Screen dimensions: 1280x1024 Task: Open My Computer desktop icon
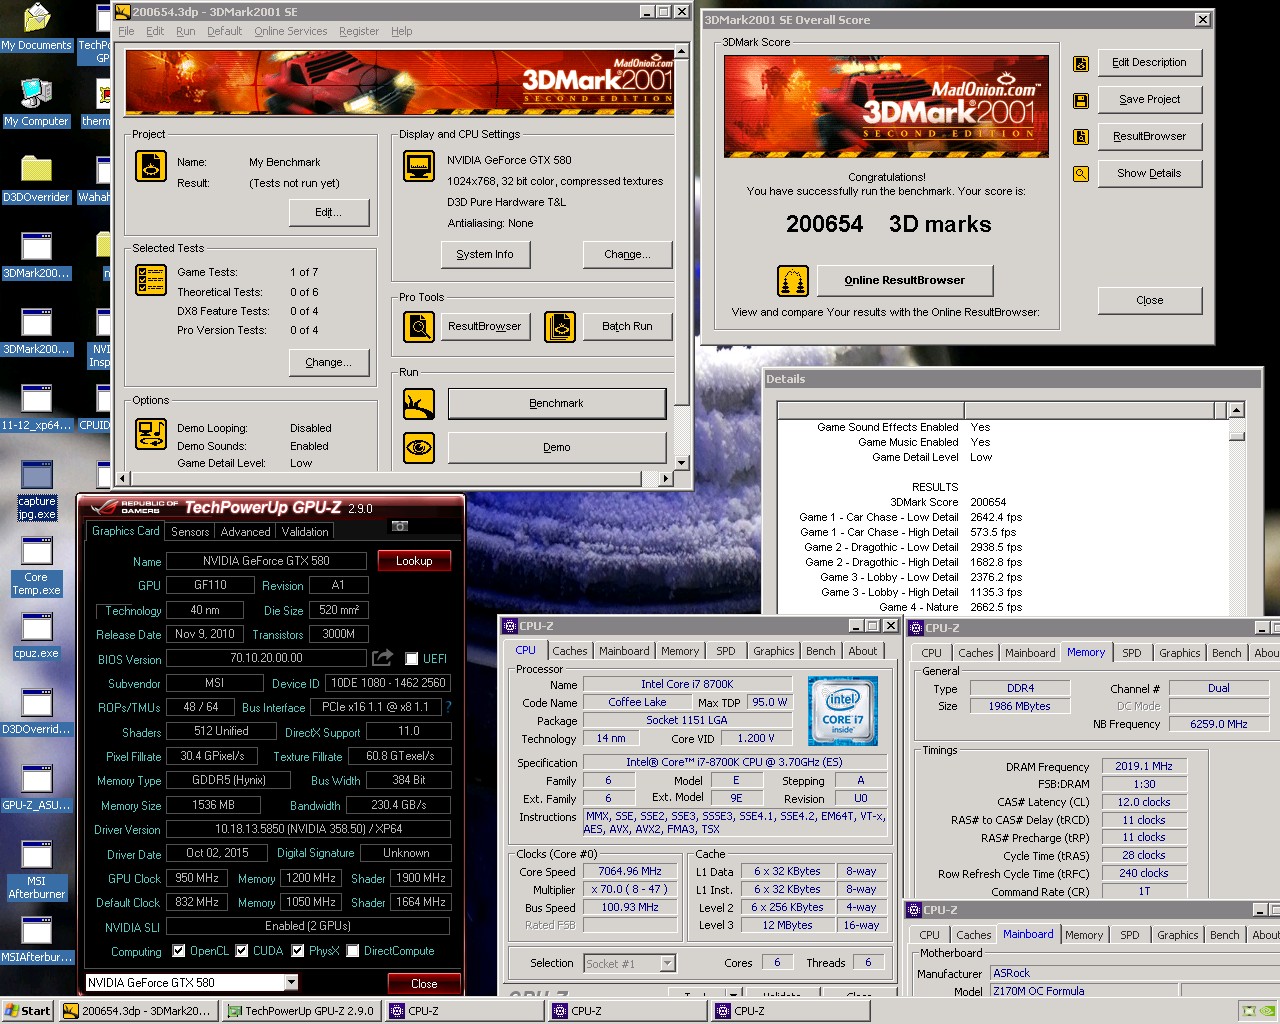point(36,102)
